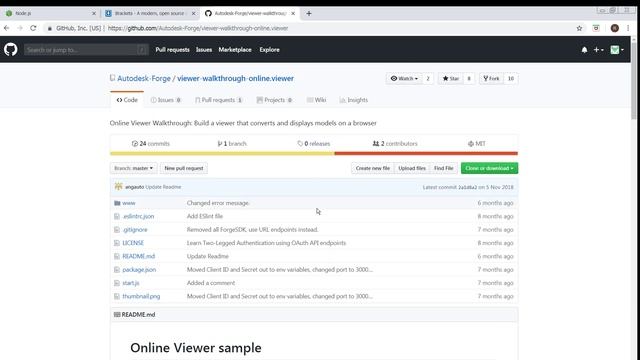Select the Code tab
The width and height of the screenshot is (640, 360).
tap(127, 100)
